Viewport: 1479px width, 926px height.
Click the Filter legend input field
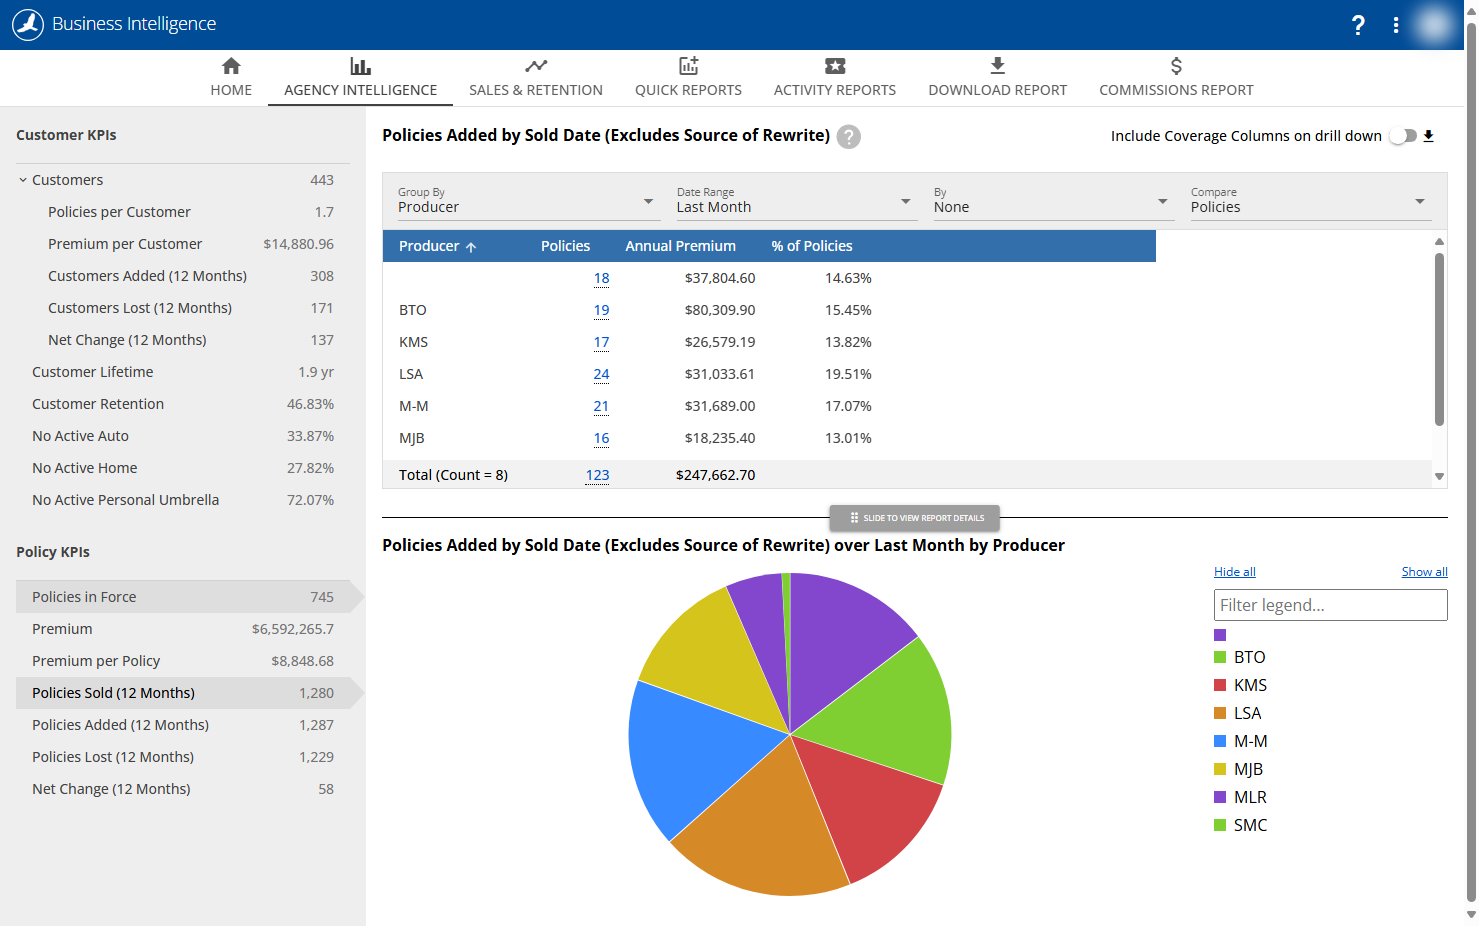tap(1331, 605)
